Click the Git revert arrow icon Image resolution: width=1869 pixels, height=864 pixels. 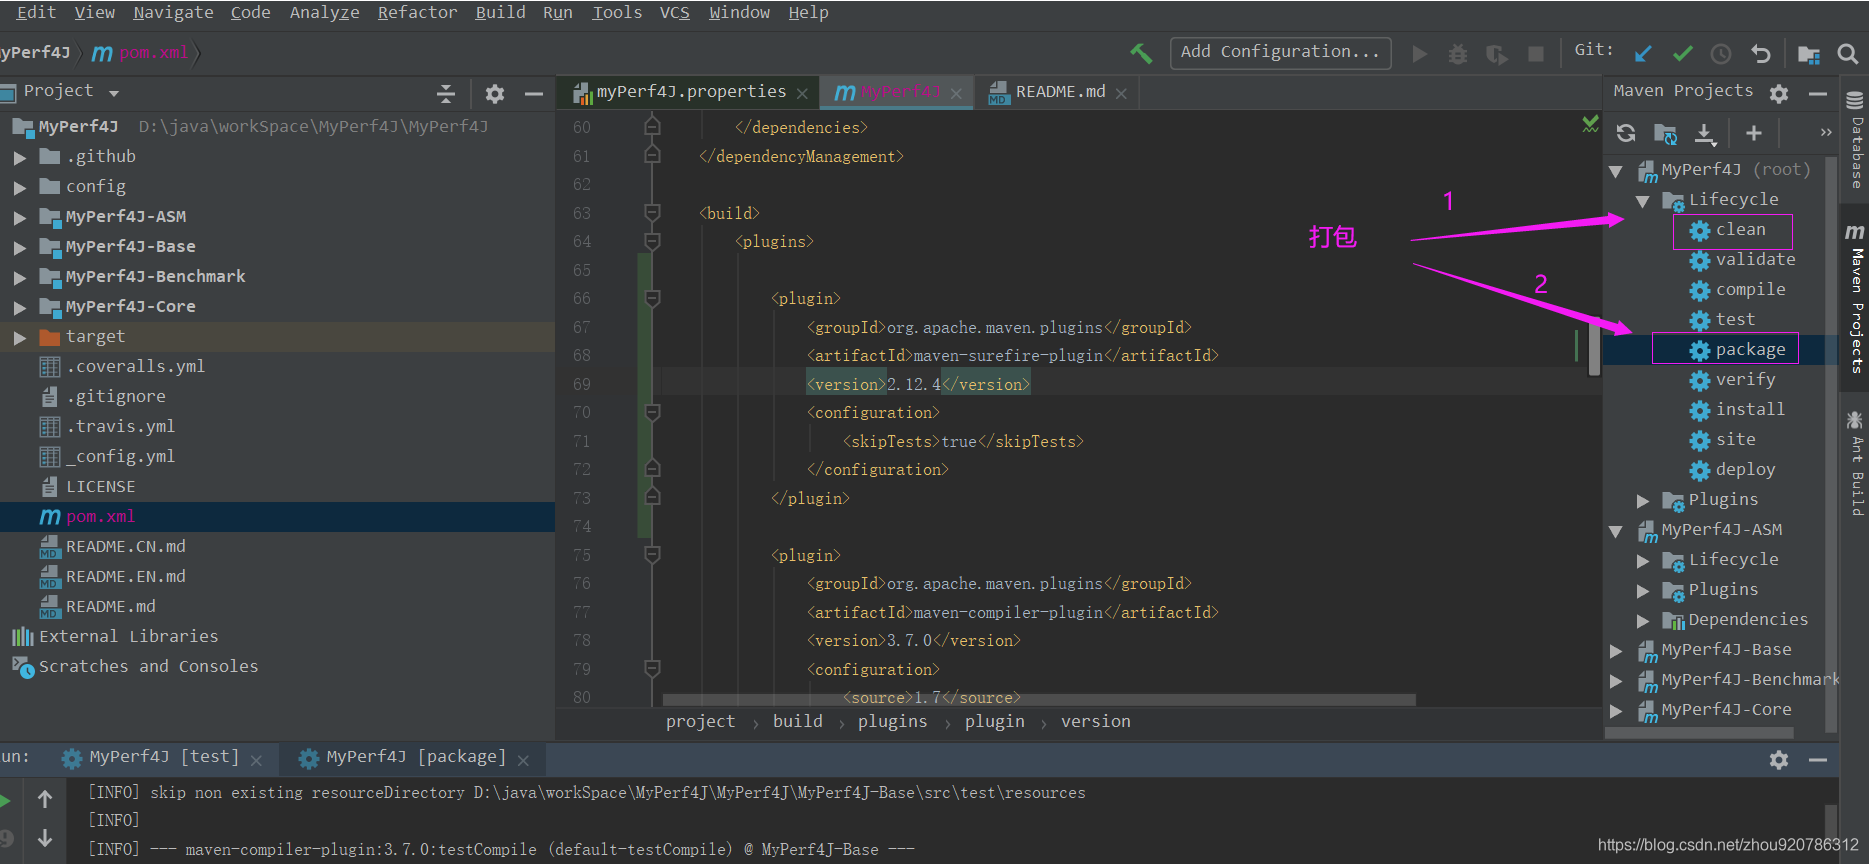(1761, 53)
